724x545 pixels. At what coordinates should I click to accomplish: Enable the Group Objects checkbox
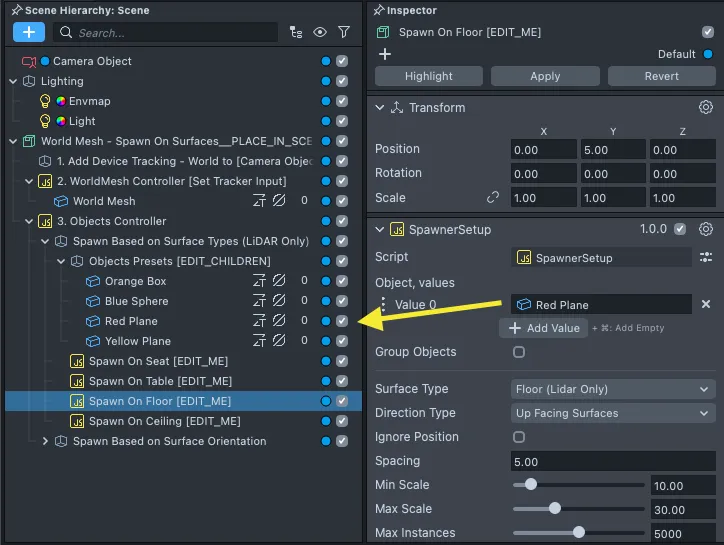(x=519, y=352)
